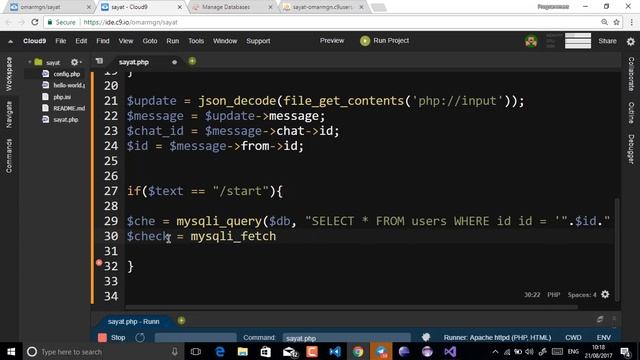Open the Navigate side panel
The width and height of the screenshot is (640, 360).
[9, 114]
